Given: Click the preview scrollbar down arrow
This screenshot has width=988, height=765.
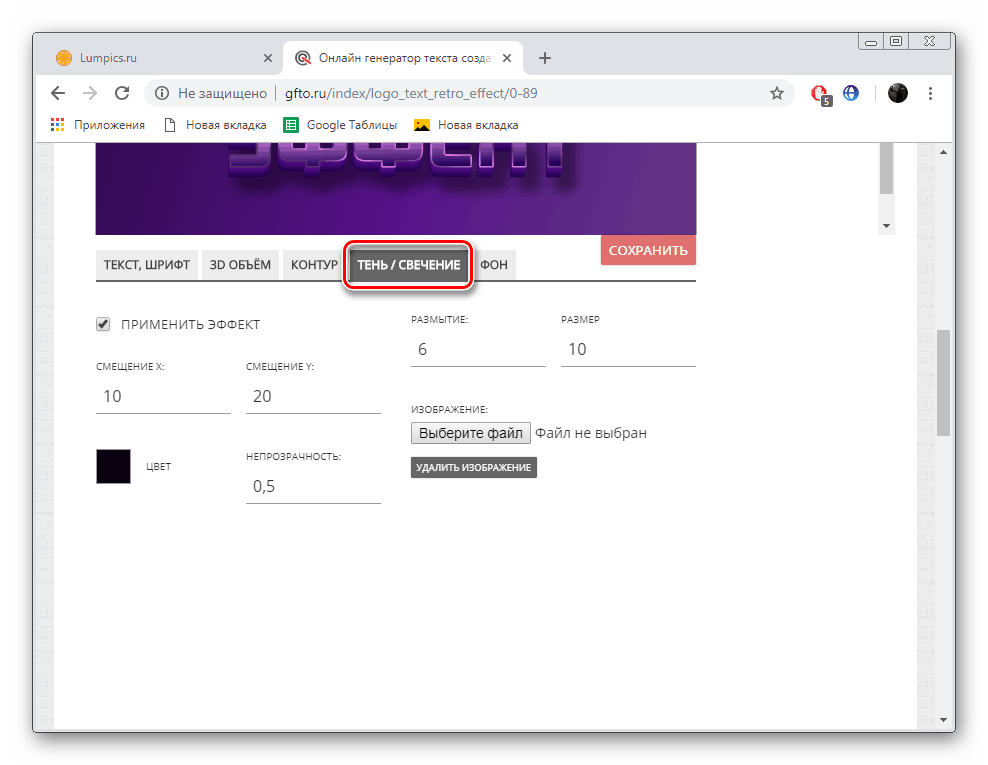Looking at the screenshot, I should (887, 226).
